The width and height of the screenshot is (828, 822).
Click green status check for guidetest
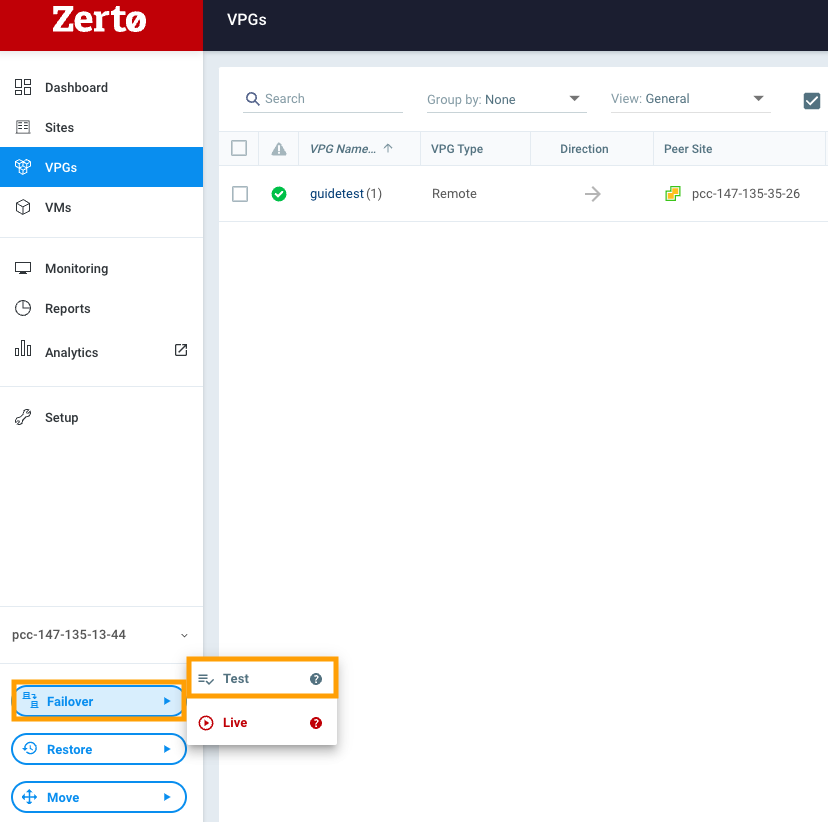point(279,194)
